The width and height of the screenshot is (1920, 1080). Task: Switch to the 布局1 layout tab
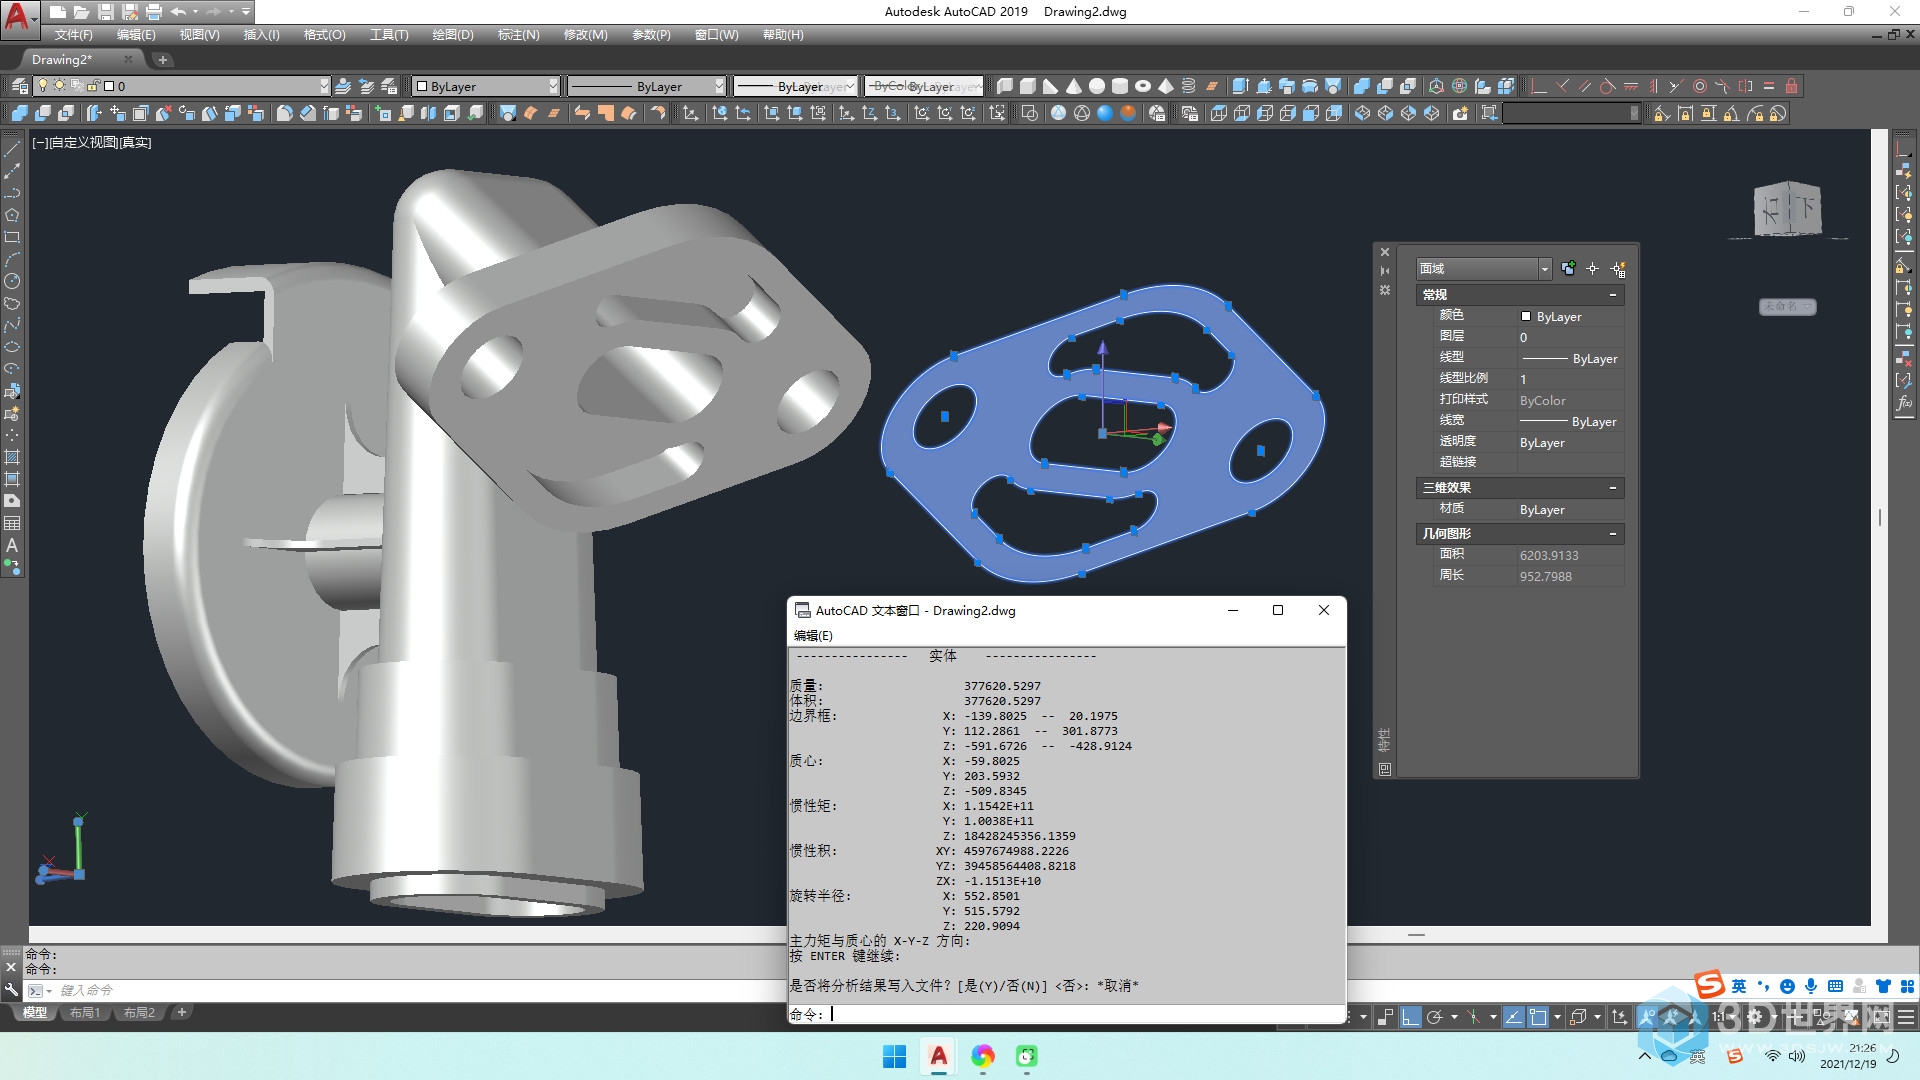click(x=85, y=1012)
